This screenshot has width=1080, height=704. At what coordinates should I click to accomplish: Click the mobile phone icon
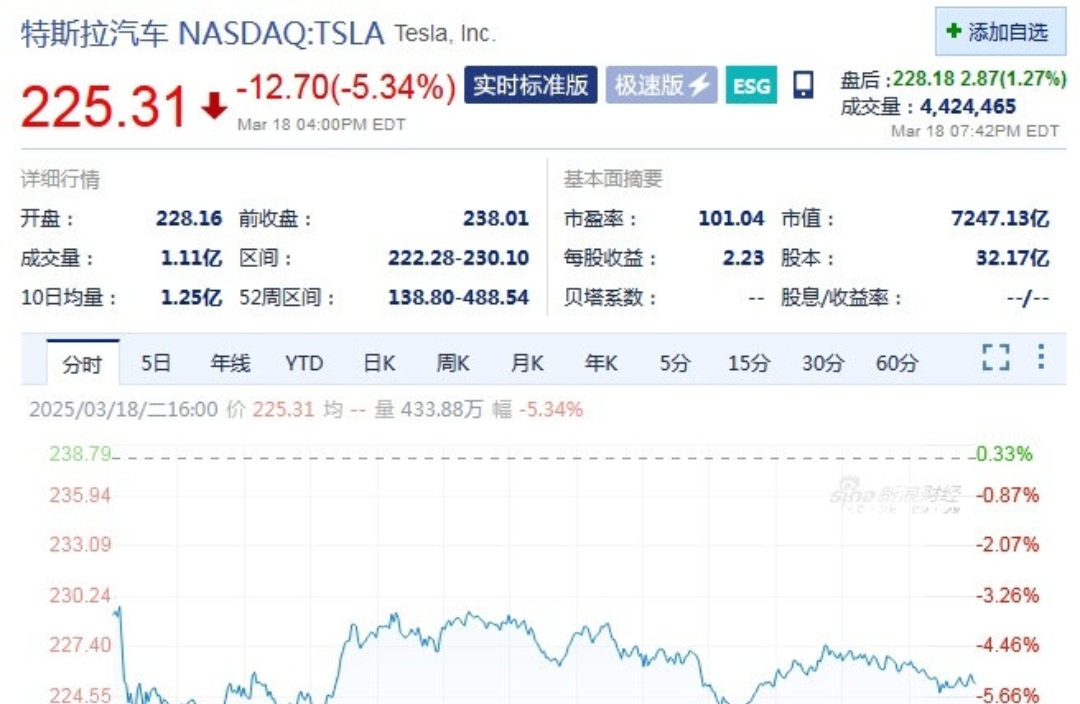point(803,85)
